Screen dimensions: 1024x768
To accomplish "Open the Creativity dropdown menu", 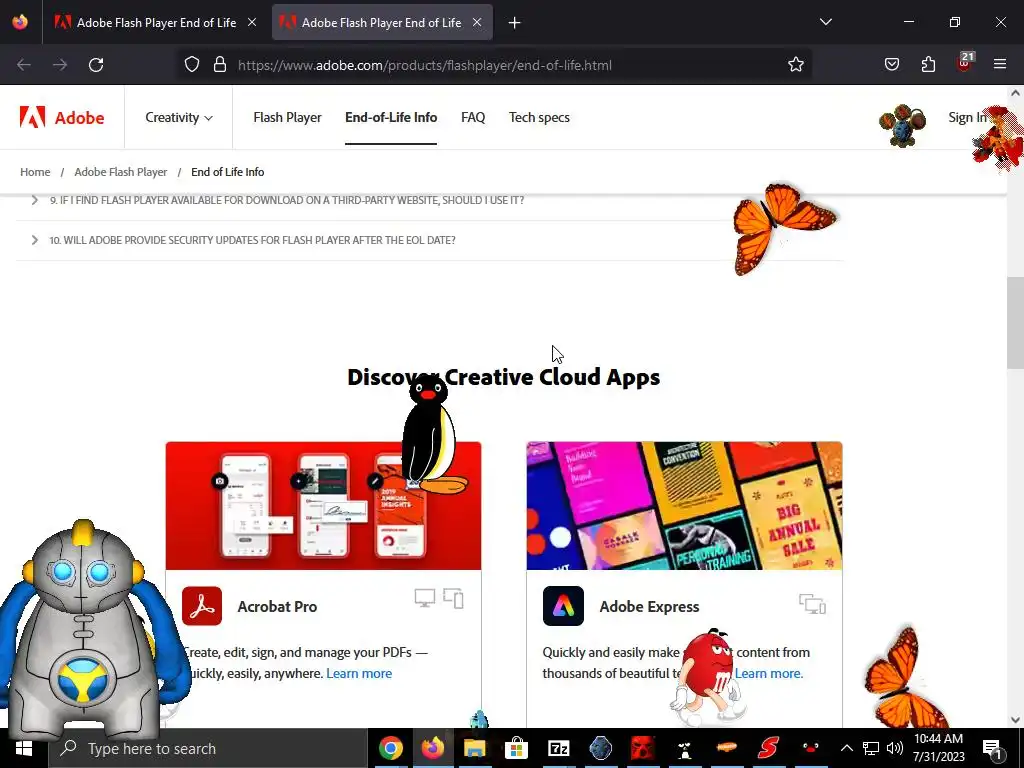I will pos(179,118).
